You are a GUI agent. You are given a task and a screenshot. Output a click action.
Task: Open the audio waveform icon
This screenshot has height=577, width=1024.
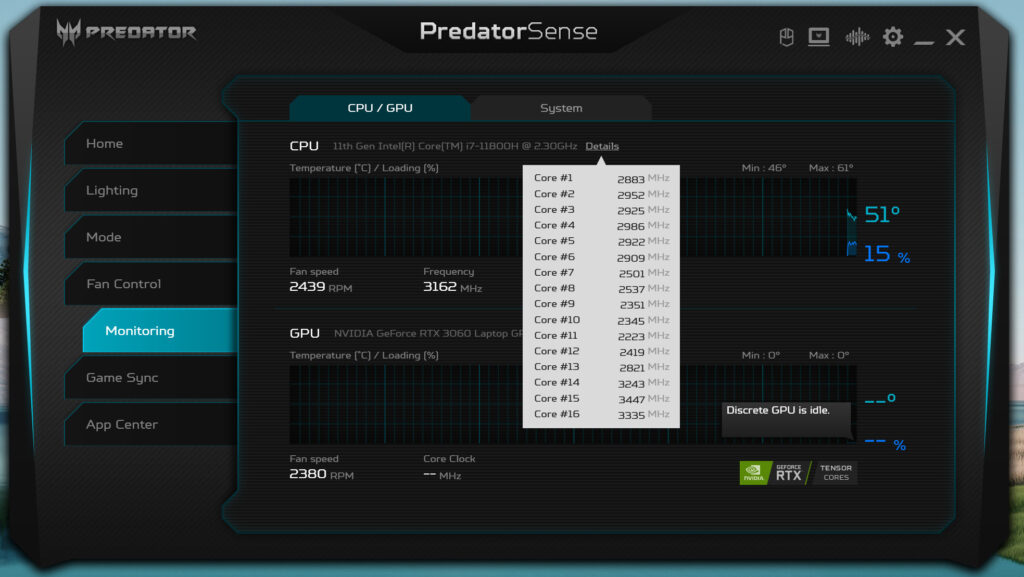point(857,37)
